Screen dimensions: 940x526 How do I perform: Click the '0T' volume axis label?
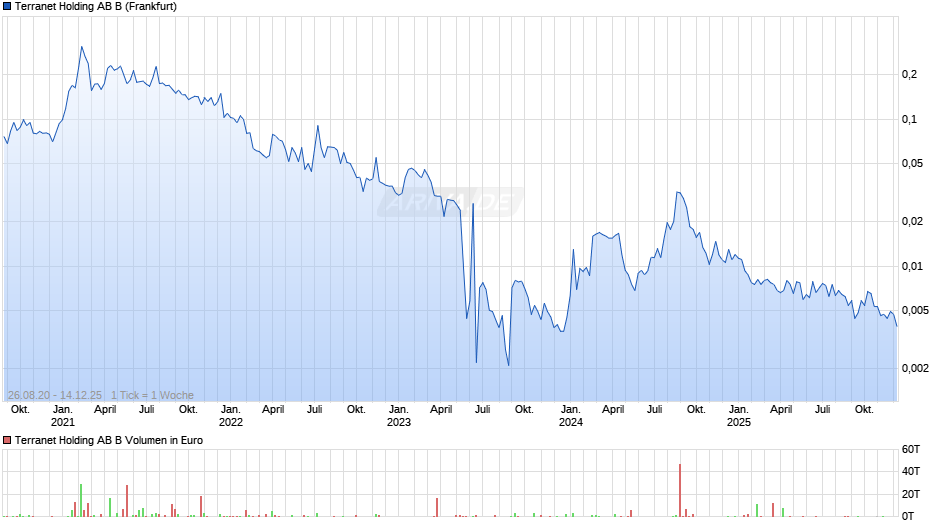908,516
